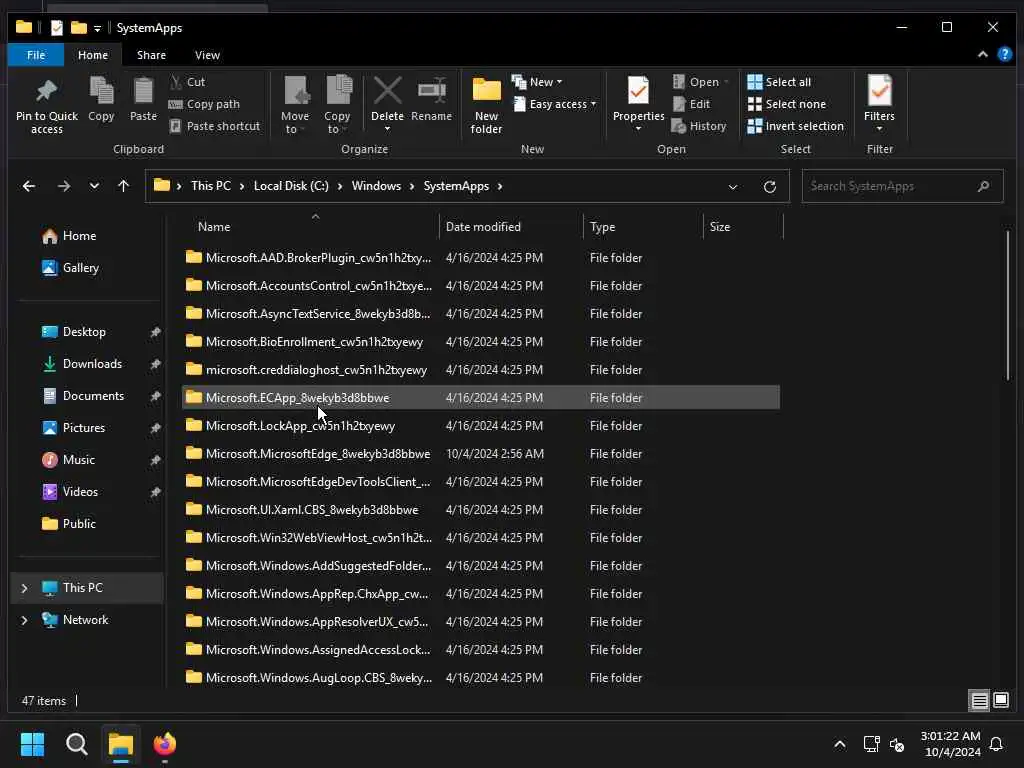Image resolution: width=1024 pixels, height=768 pixels.
Task: Go up one folder level
Action: coord(123,186)
